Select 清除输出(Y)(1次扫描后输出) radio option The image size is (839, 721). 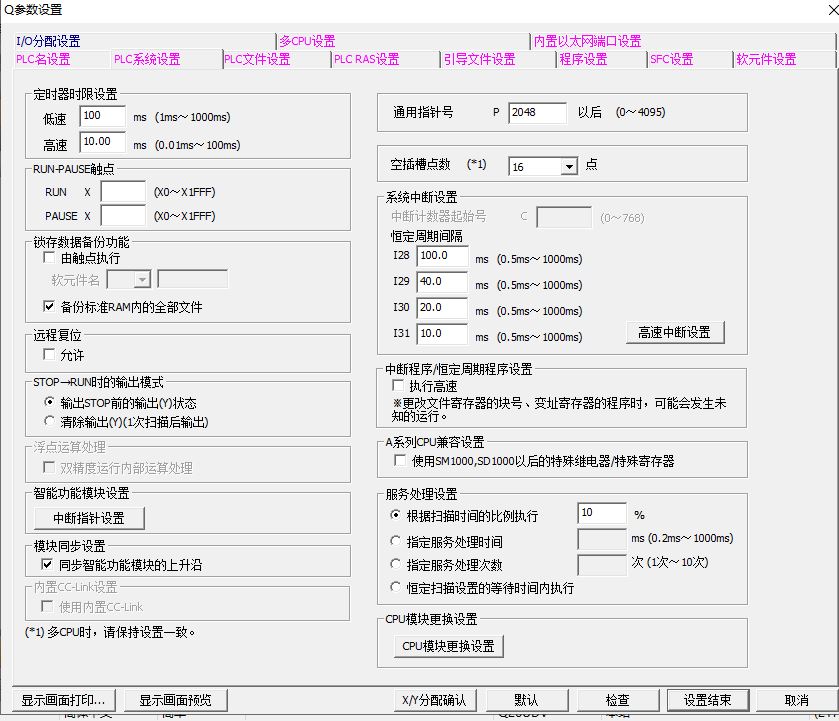(x=49, y=422)
